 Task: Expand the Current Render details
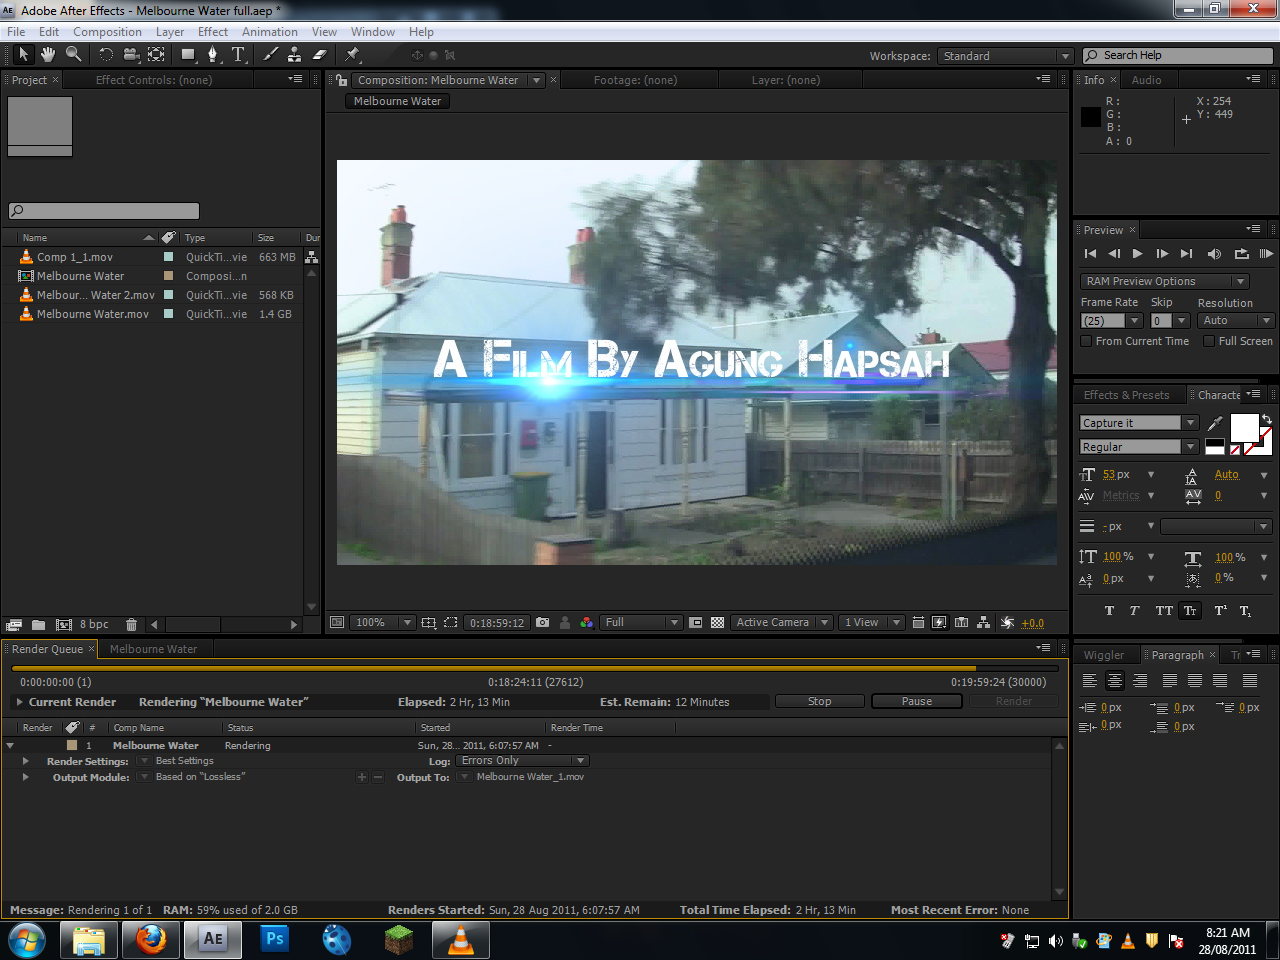coord(20,702)
